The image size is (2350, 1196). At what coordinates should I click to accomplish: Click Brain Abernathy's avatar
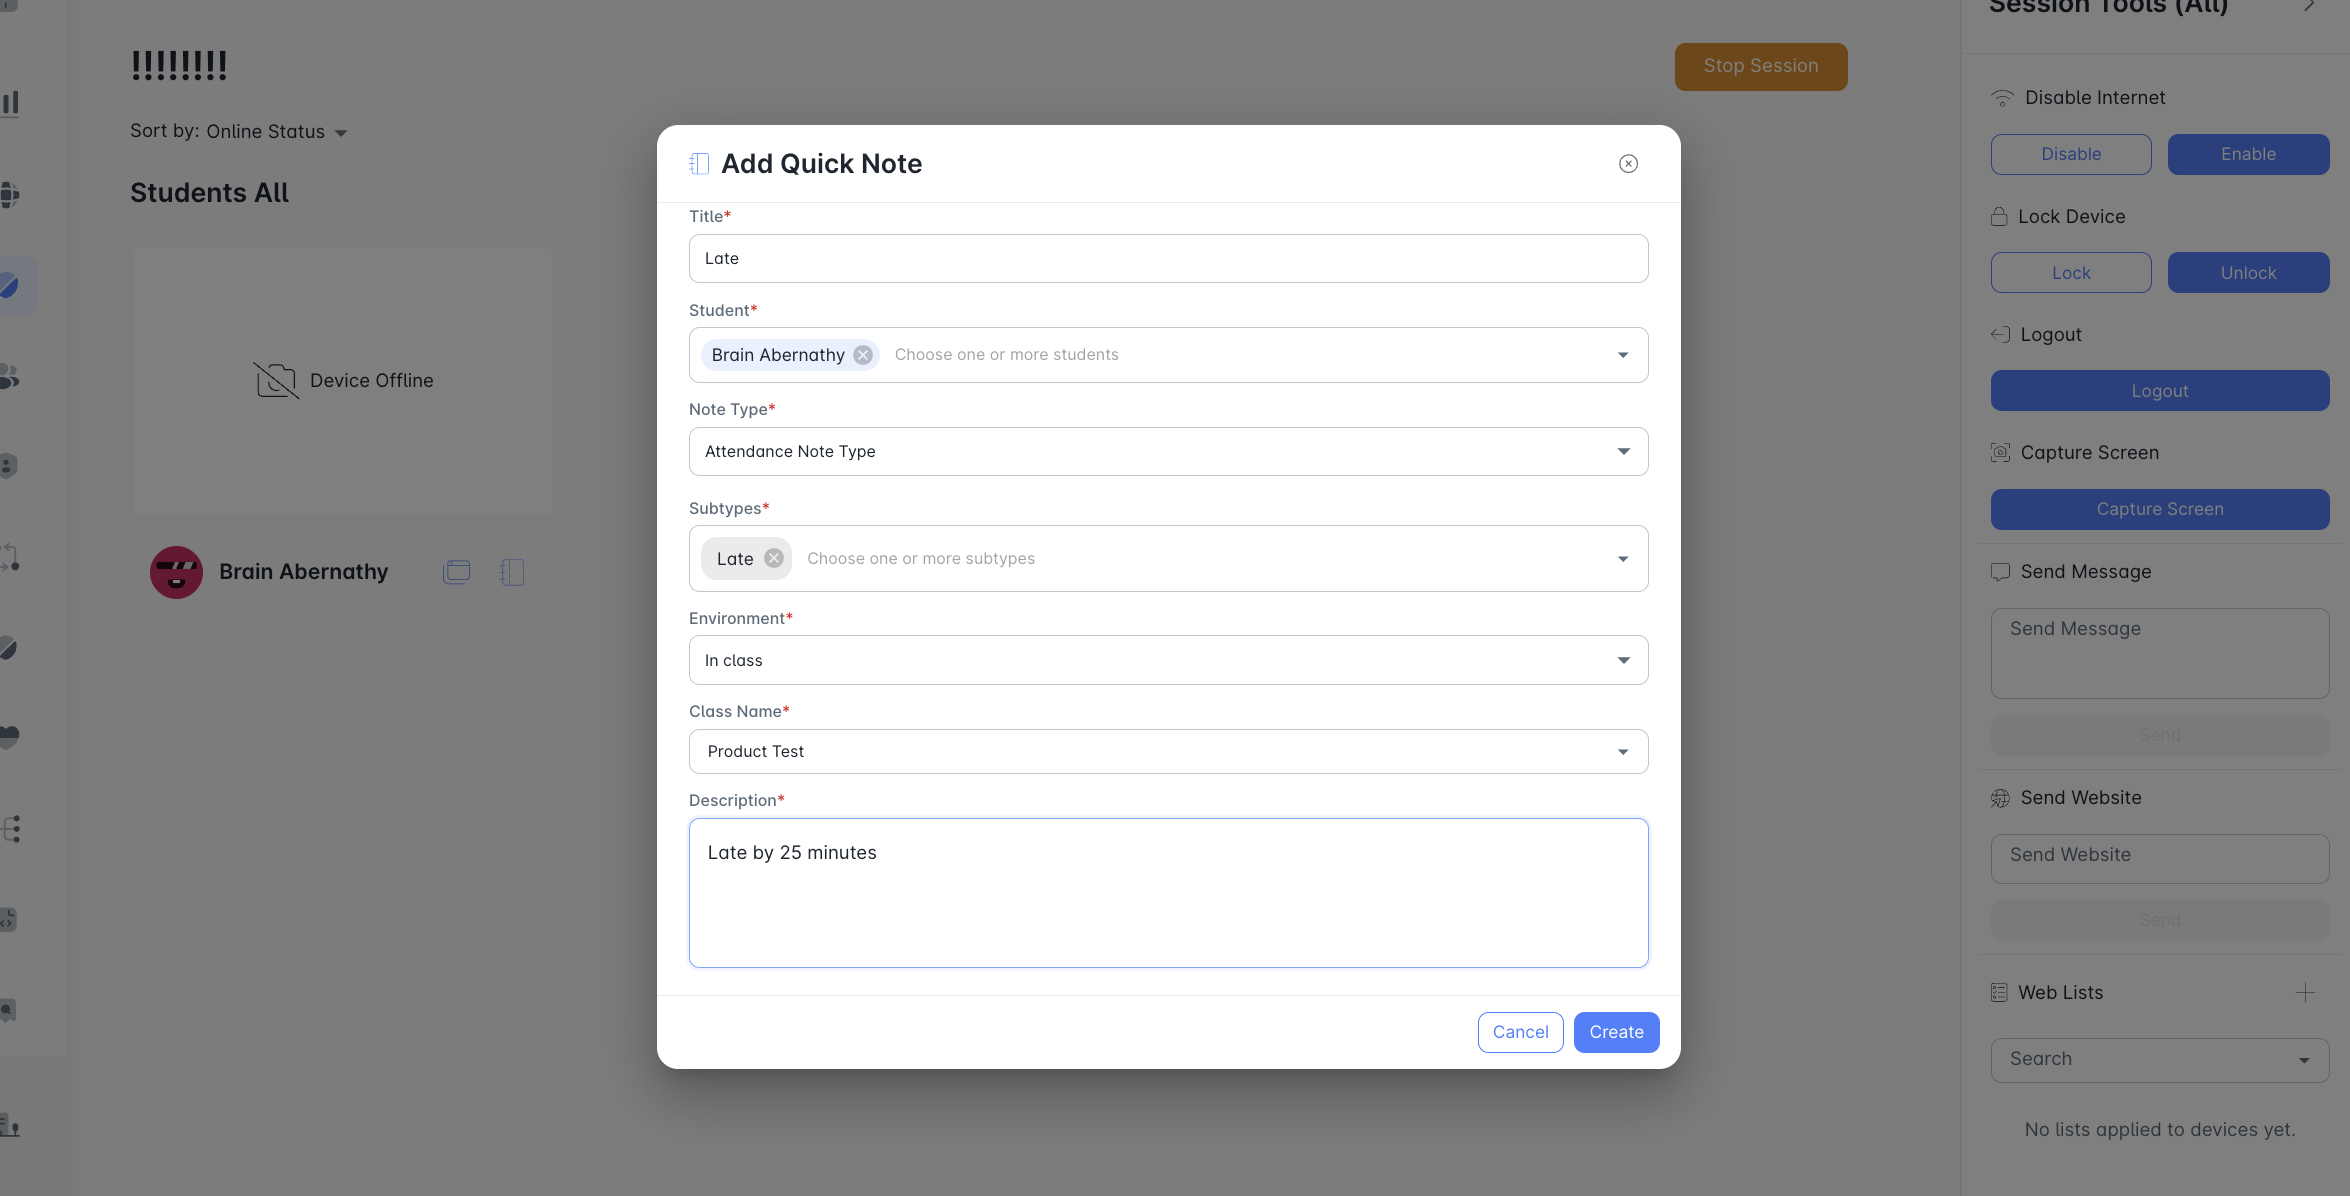[x=176, y=572]
